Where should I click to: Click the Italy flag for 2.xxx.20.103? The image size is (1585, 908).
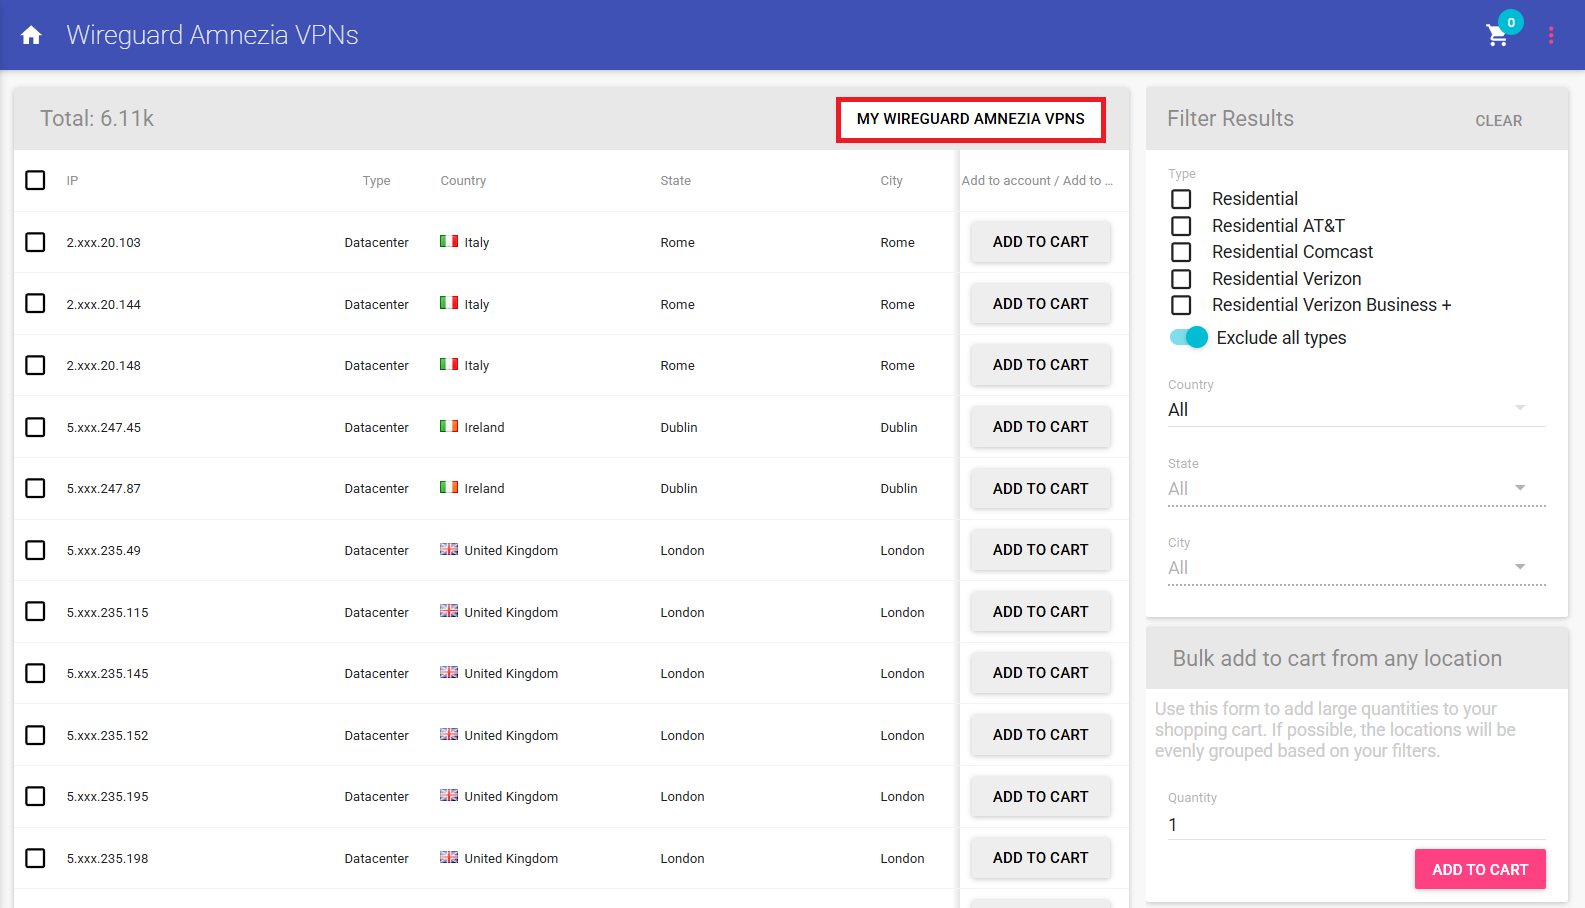click(449, 242)
